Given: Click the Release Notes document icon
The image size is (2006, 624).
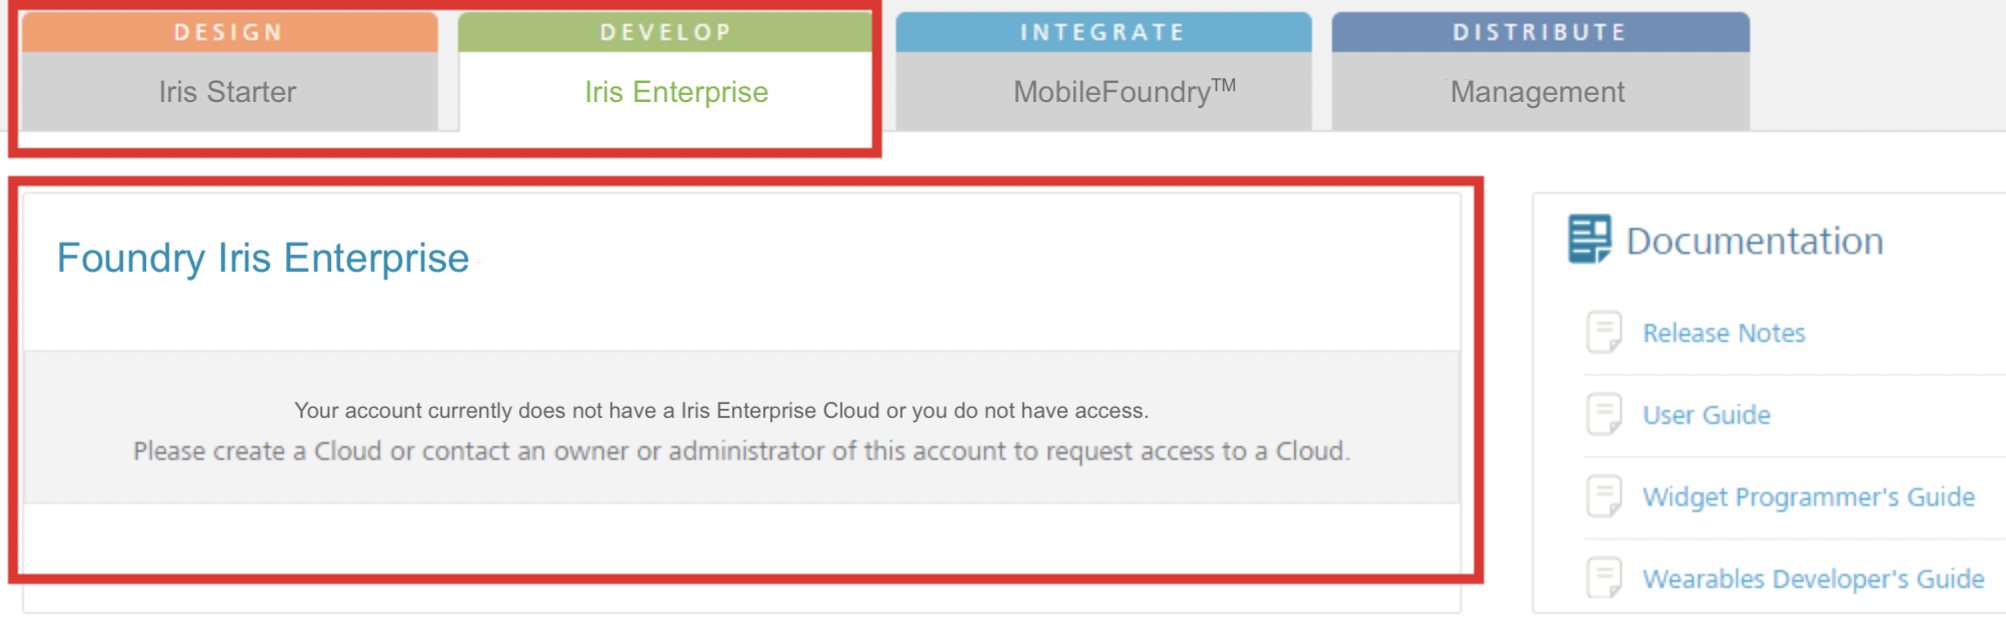Looking at the screenshot, I should [x=1604, y=332].
